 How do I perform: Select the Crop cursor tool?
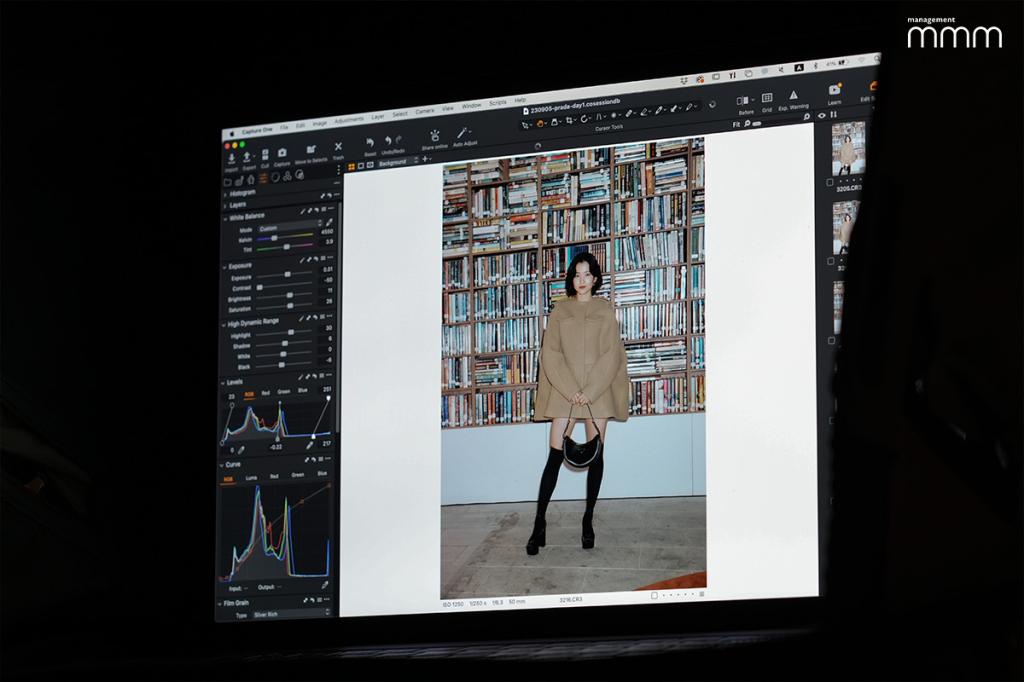point(569,120)
